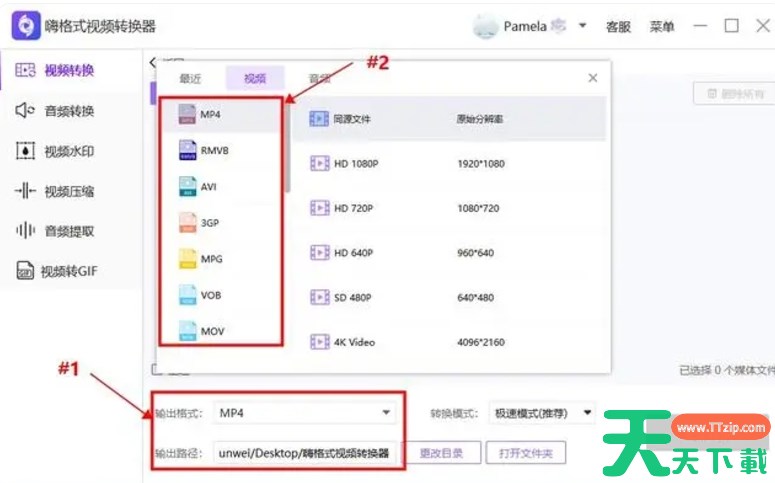Image resolution: width=775 pixels, height=483 pixels.
Task: Select the 4K Video preset
Action: [x=354, y=342]
